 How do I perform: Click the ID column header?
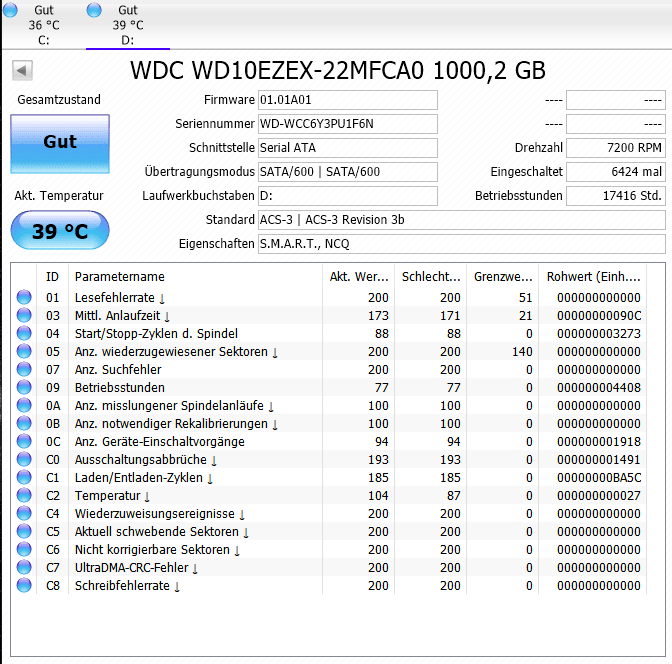[x=52, y=276]
